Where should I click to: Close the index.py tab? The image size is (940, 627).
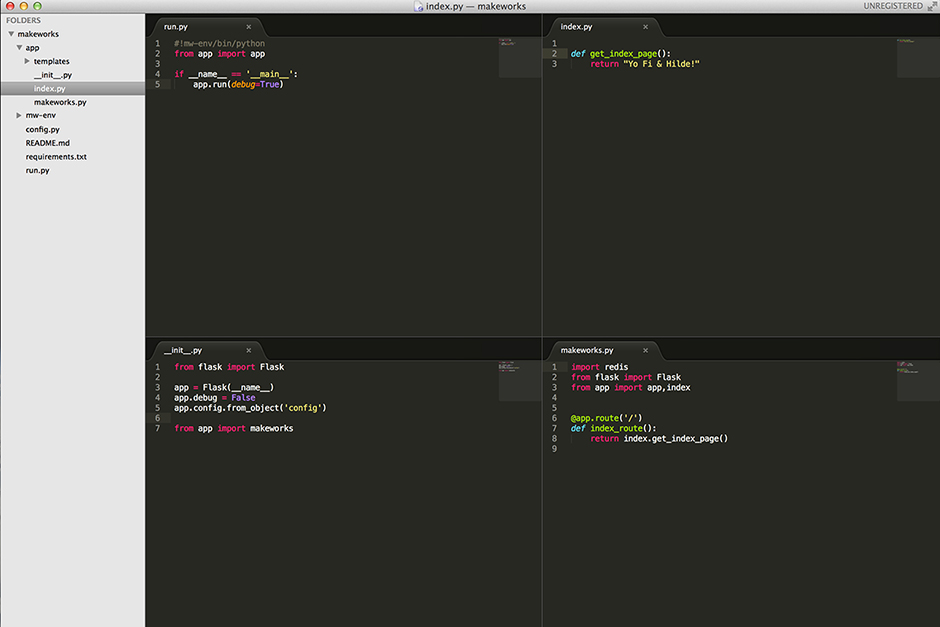click(646, 27)
